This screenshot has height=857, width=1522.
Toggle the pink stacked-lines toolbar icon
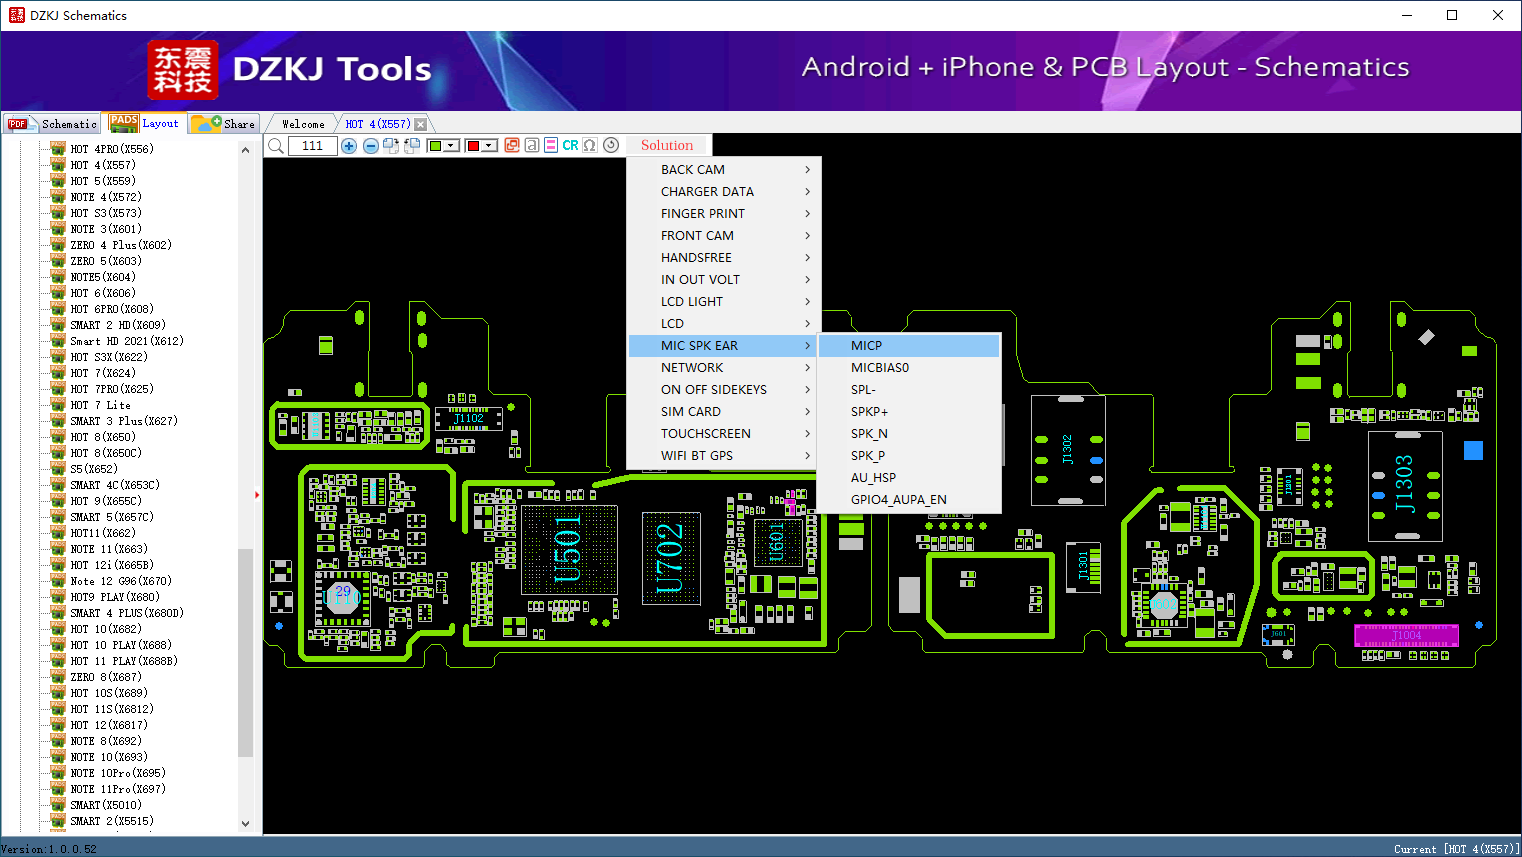point(551,145)
